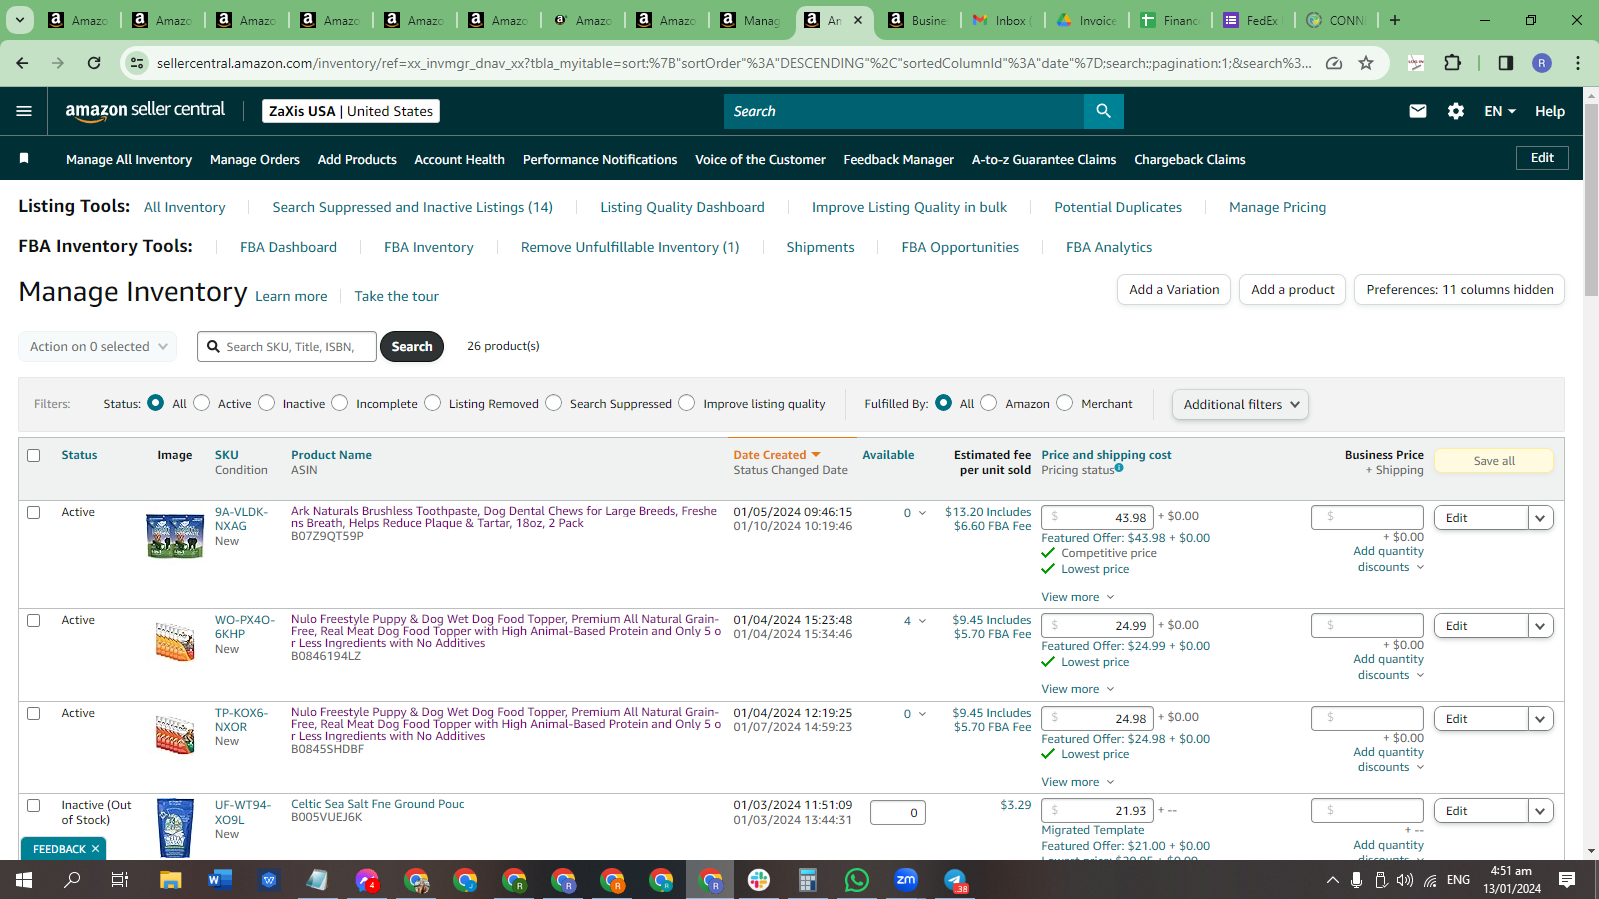Click the price field showing 43.98

tap(1097, 517)
